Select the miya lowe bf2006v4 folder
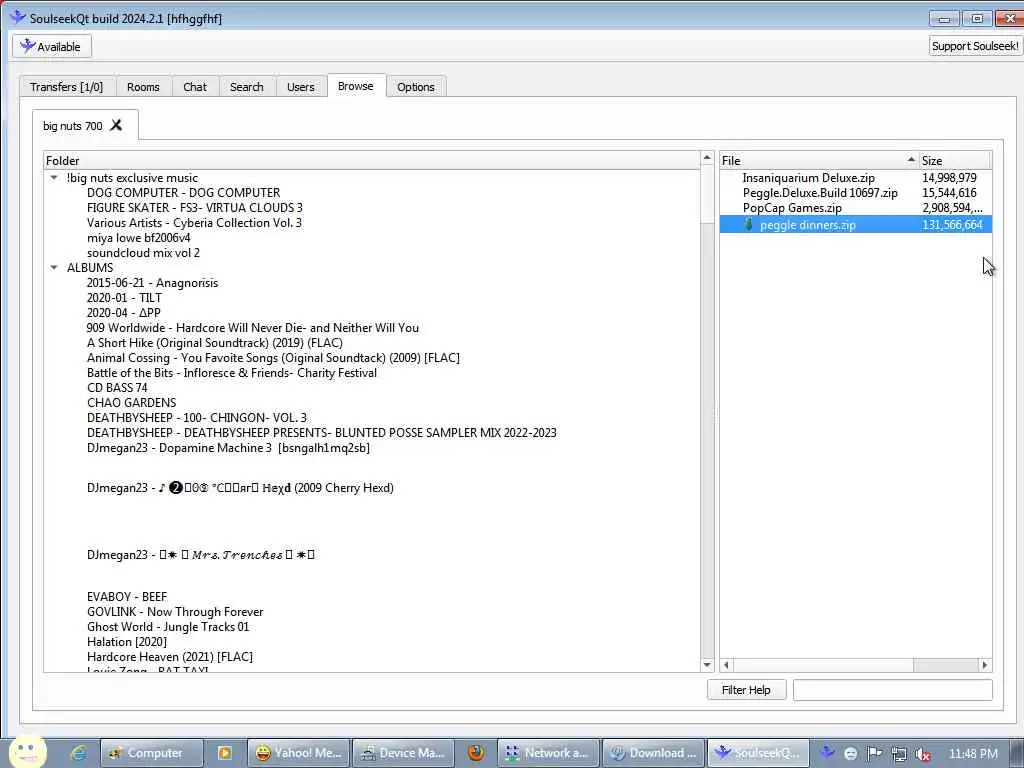This screenshot has height=768, width=1024. [x=138, y=238]
